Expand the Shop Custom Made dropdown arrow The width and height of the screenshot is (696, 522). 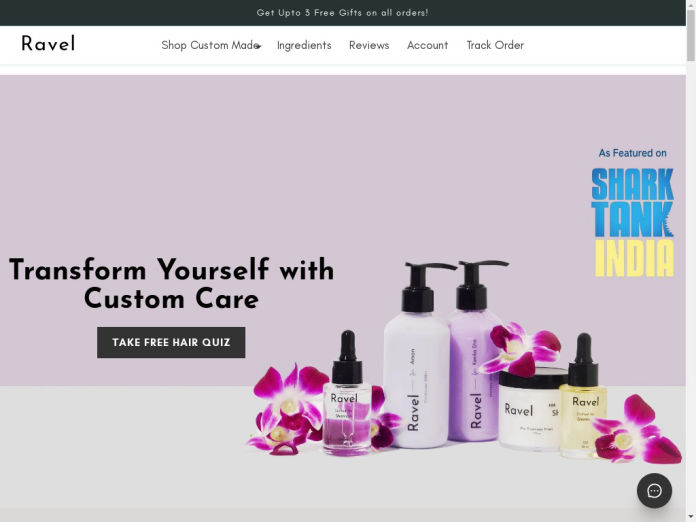point(258,46)
